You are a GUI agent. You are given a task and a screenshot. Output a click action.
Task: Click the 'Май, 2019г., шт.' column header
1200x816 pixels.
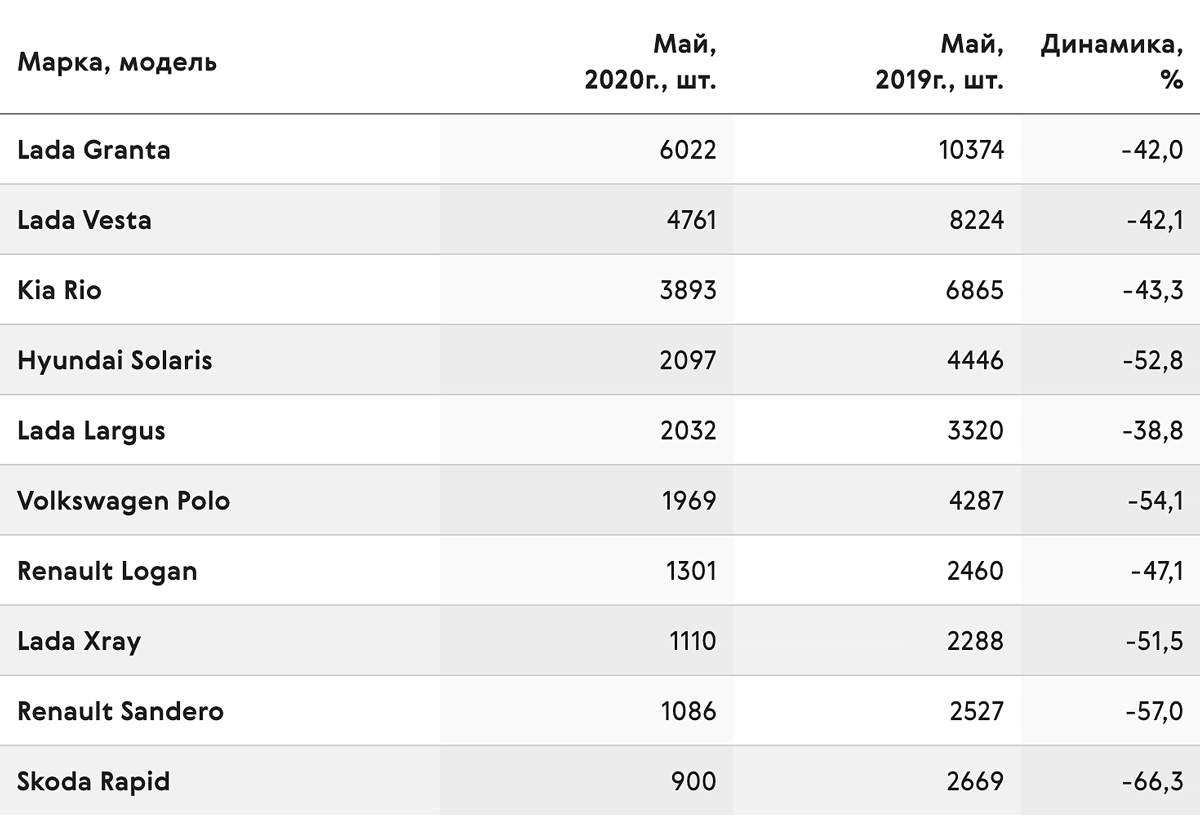tap(940, 62)
